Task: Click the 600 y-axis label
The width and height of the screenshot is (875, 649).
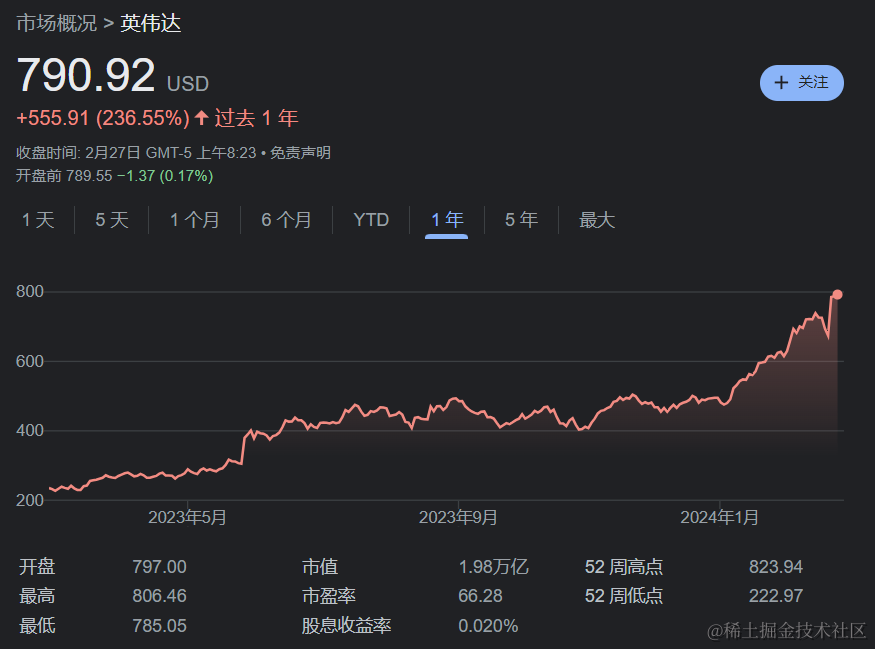Action: (30, 361)
